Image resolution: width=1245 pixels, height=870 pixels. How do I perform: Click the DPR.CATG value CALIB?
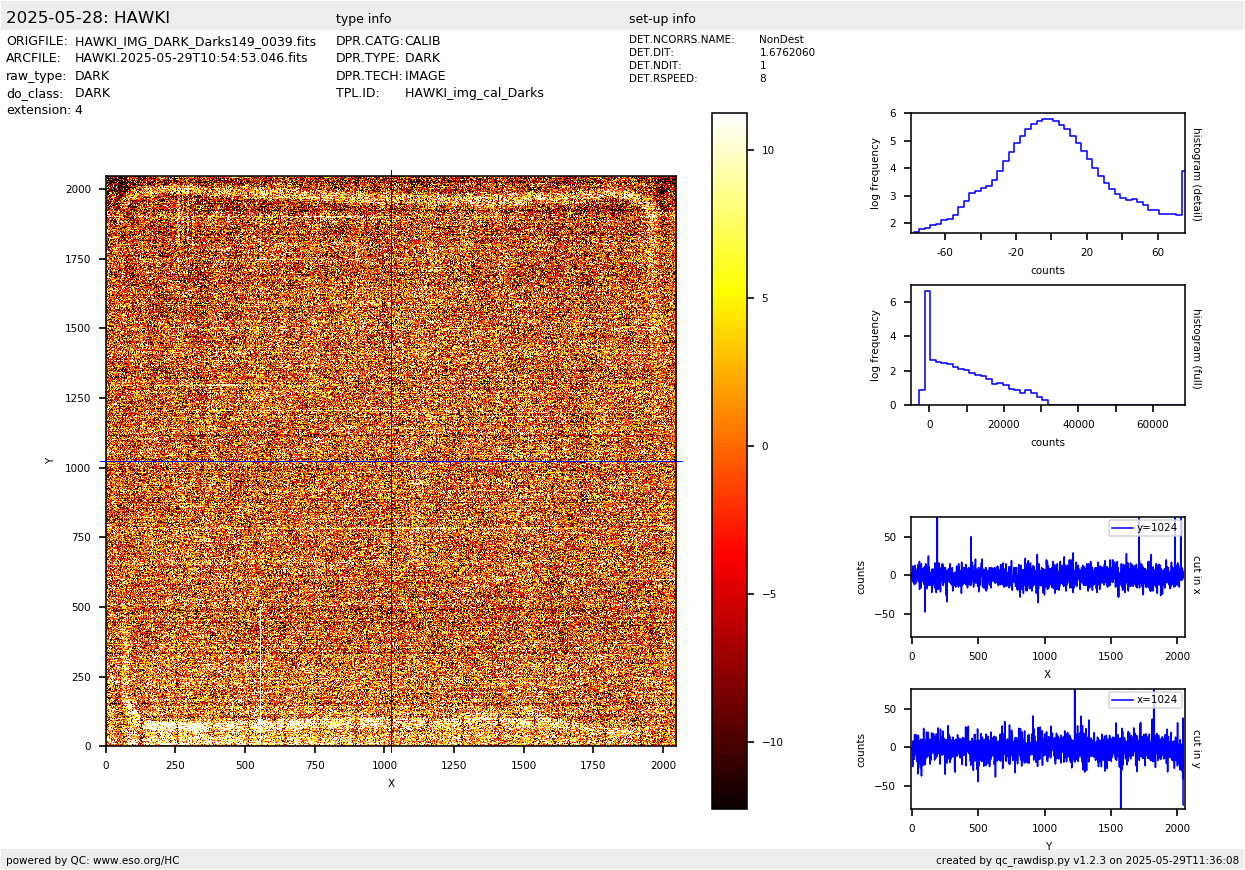pos(422,42)
